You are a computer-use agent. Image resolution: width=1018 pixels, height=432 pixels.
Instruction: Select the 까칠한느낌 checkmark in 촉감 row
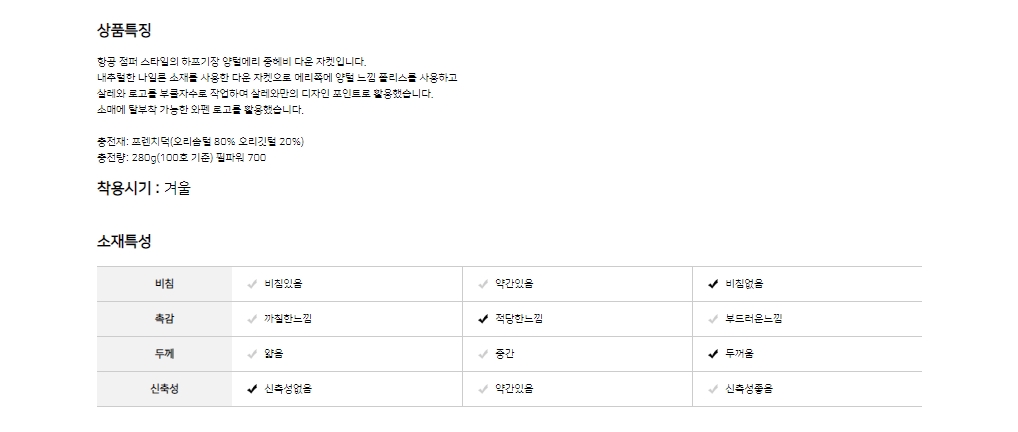tap(252, 319)
